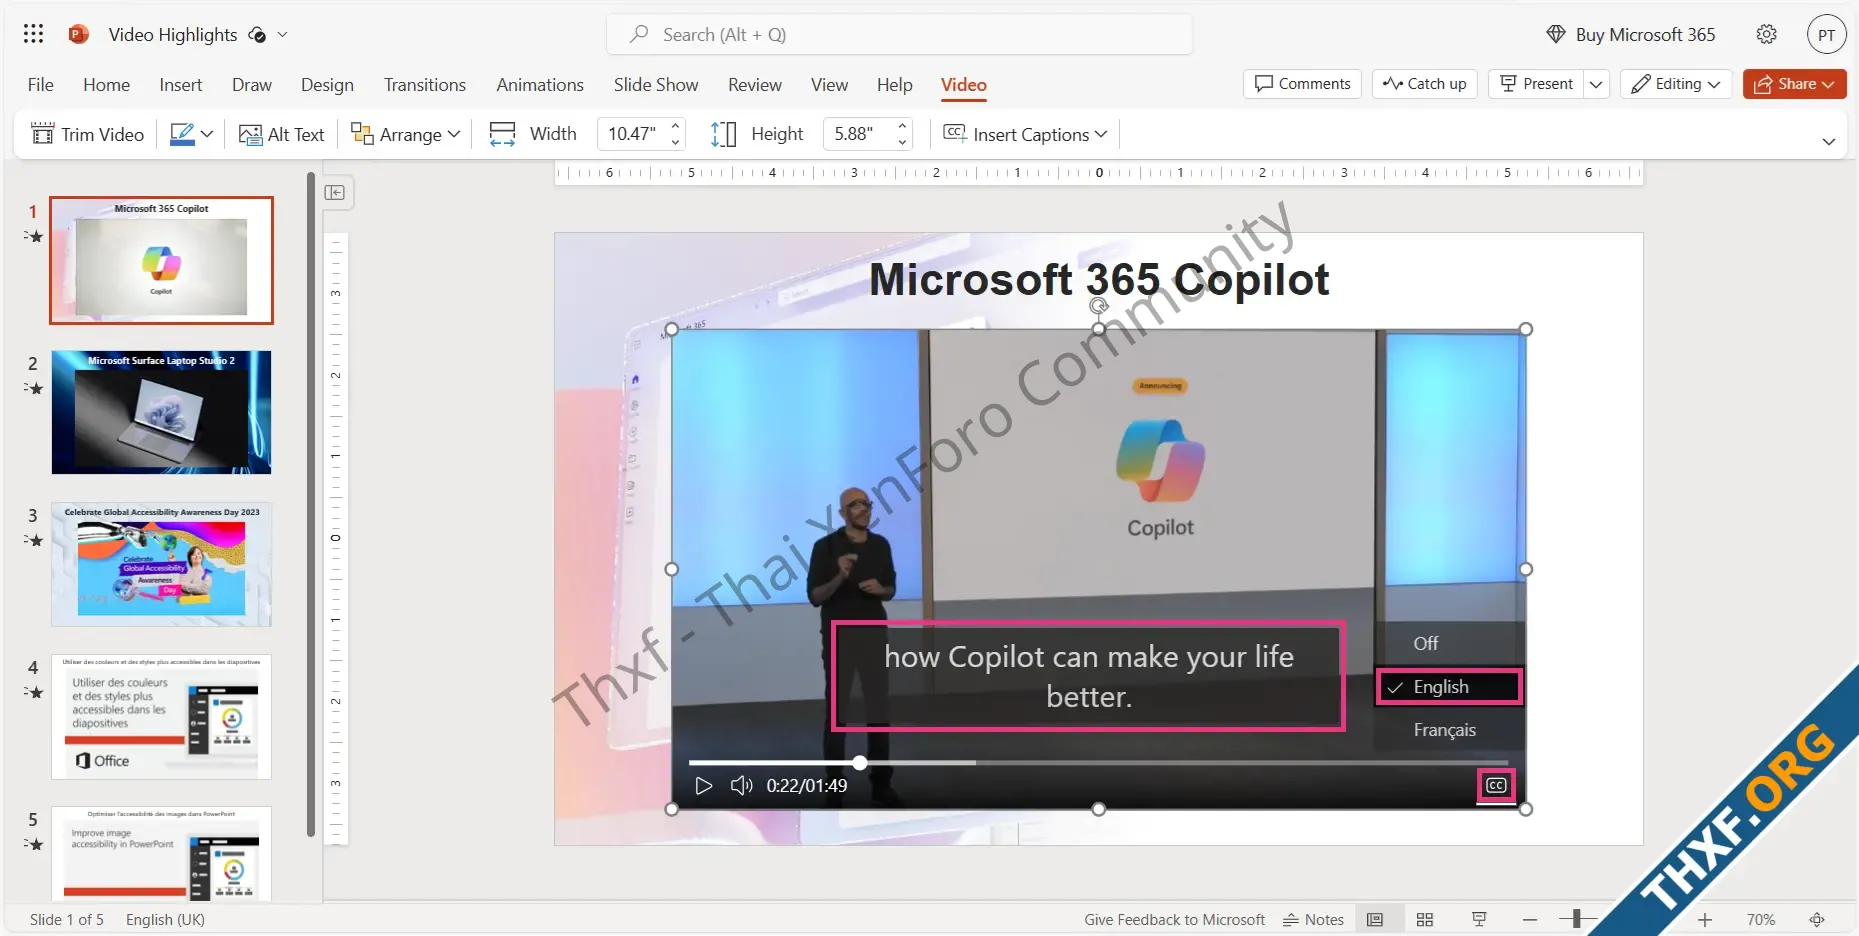
Task: Click the Comments button
Action: [1302, 84]
